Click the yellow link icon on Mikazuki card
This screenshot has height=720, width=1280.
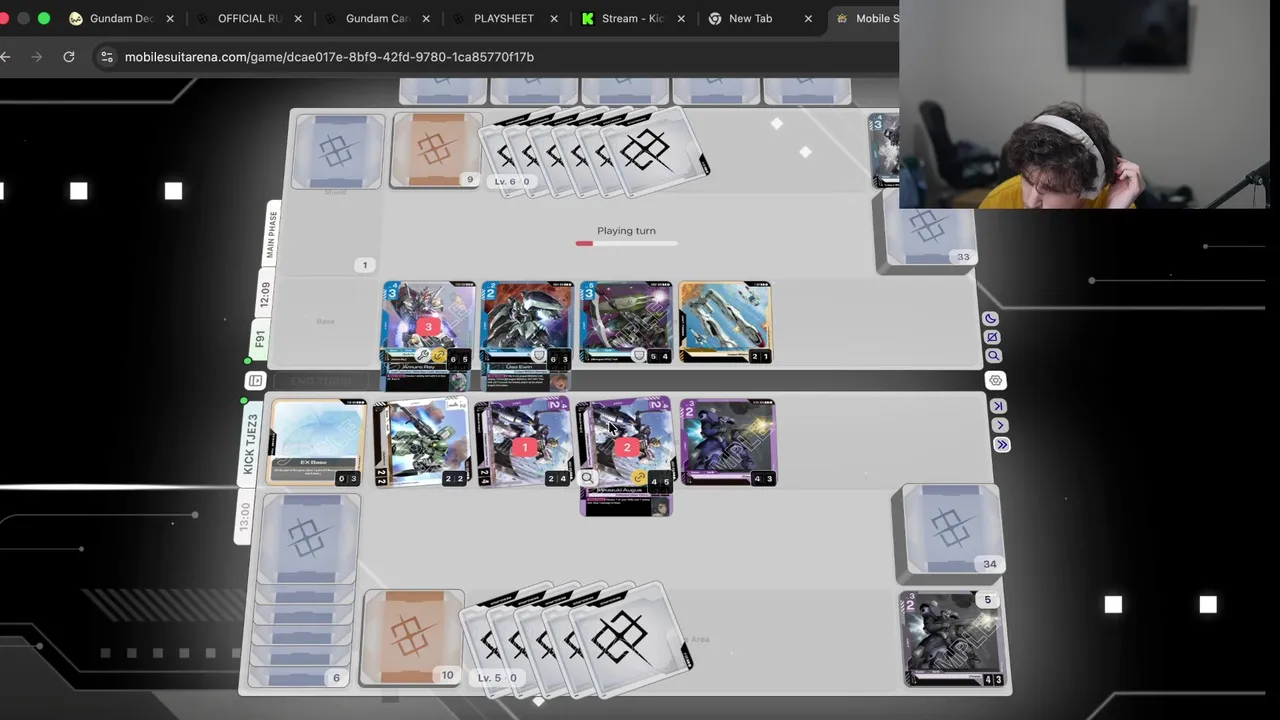[640, 478]
